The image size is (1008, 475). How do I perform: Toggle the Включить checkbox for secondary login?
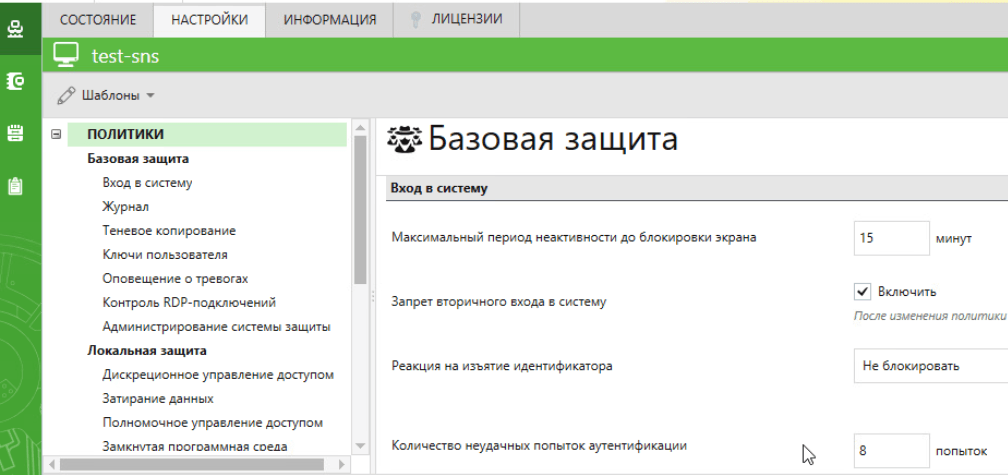[x=863, y=292]
